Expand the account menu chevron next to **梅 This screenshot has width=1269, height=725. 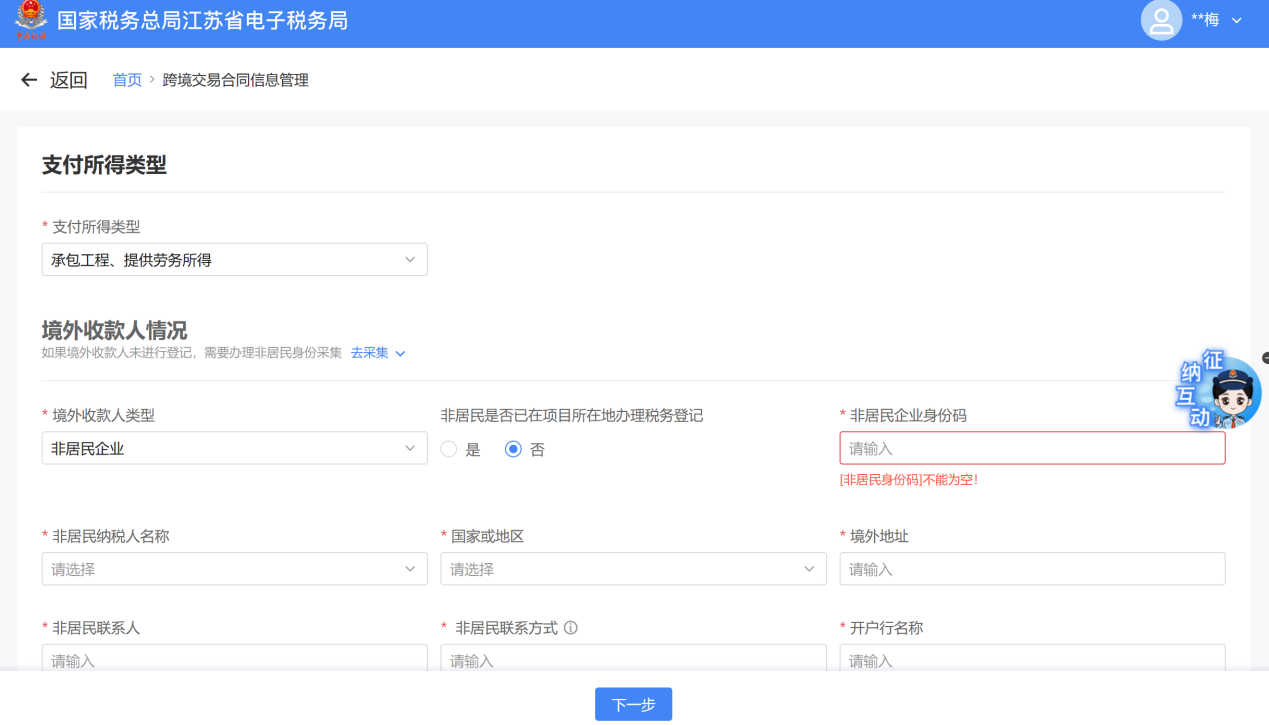(x=1237, y=20)
